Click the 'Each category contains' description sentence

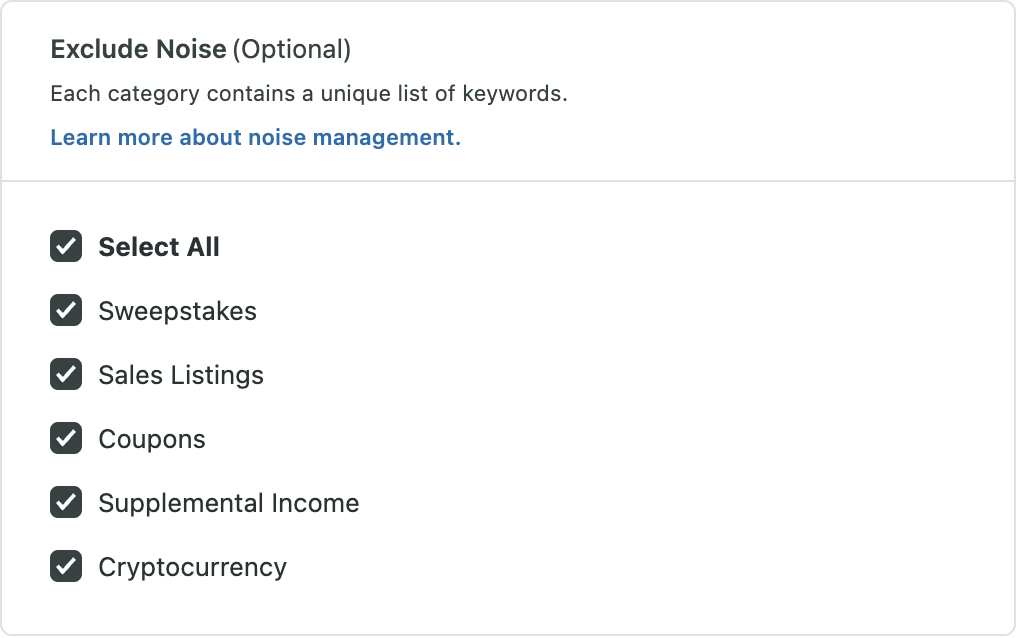(309, 94)
